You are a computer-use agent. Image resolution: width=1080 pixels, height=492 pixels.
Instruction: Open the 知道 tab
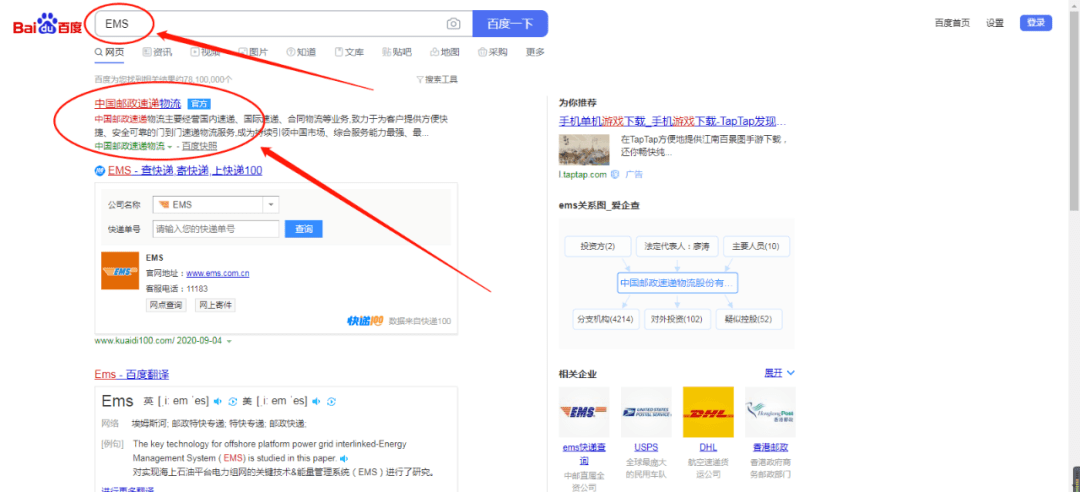301,52
